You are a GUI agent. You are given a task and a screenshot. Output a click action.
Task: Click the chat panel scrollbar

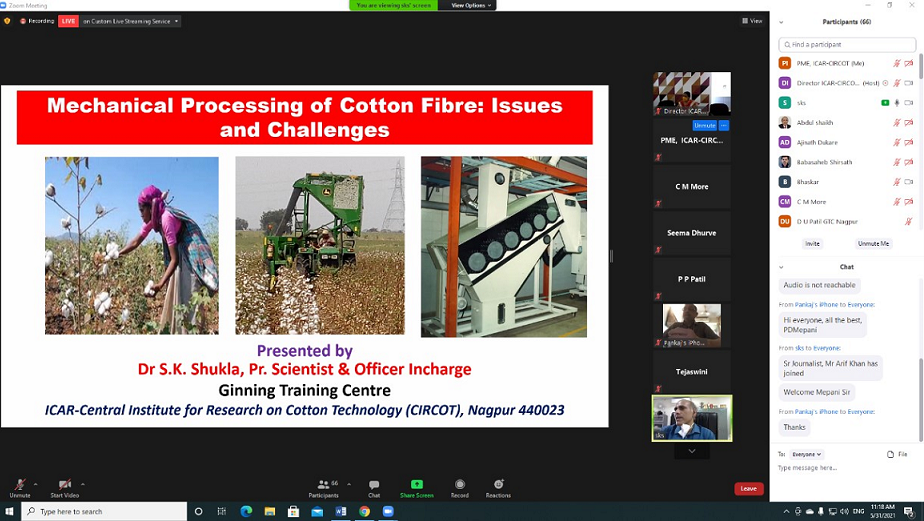pyautogui.click(x=920, y=398)
